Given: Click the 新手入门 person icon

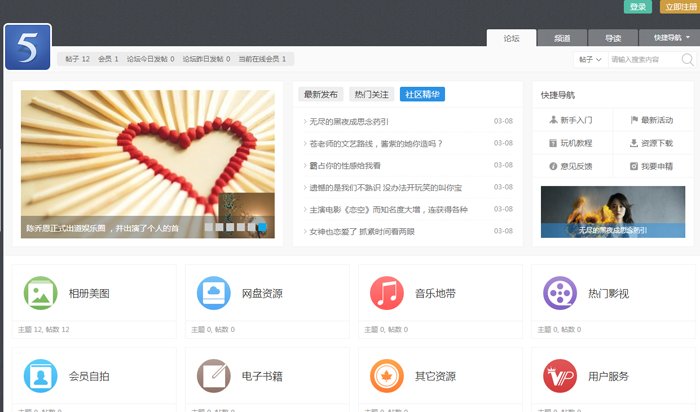Looking at the screenshot, I should pos(553,120).
